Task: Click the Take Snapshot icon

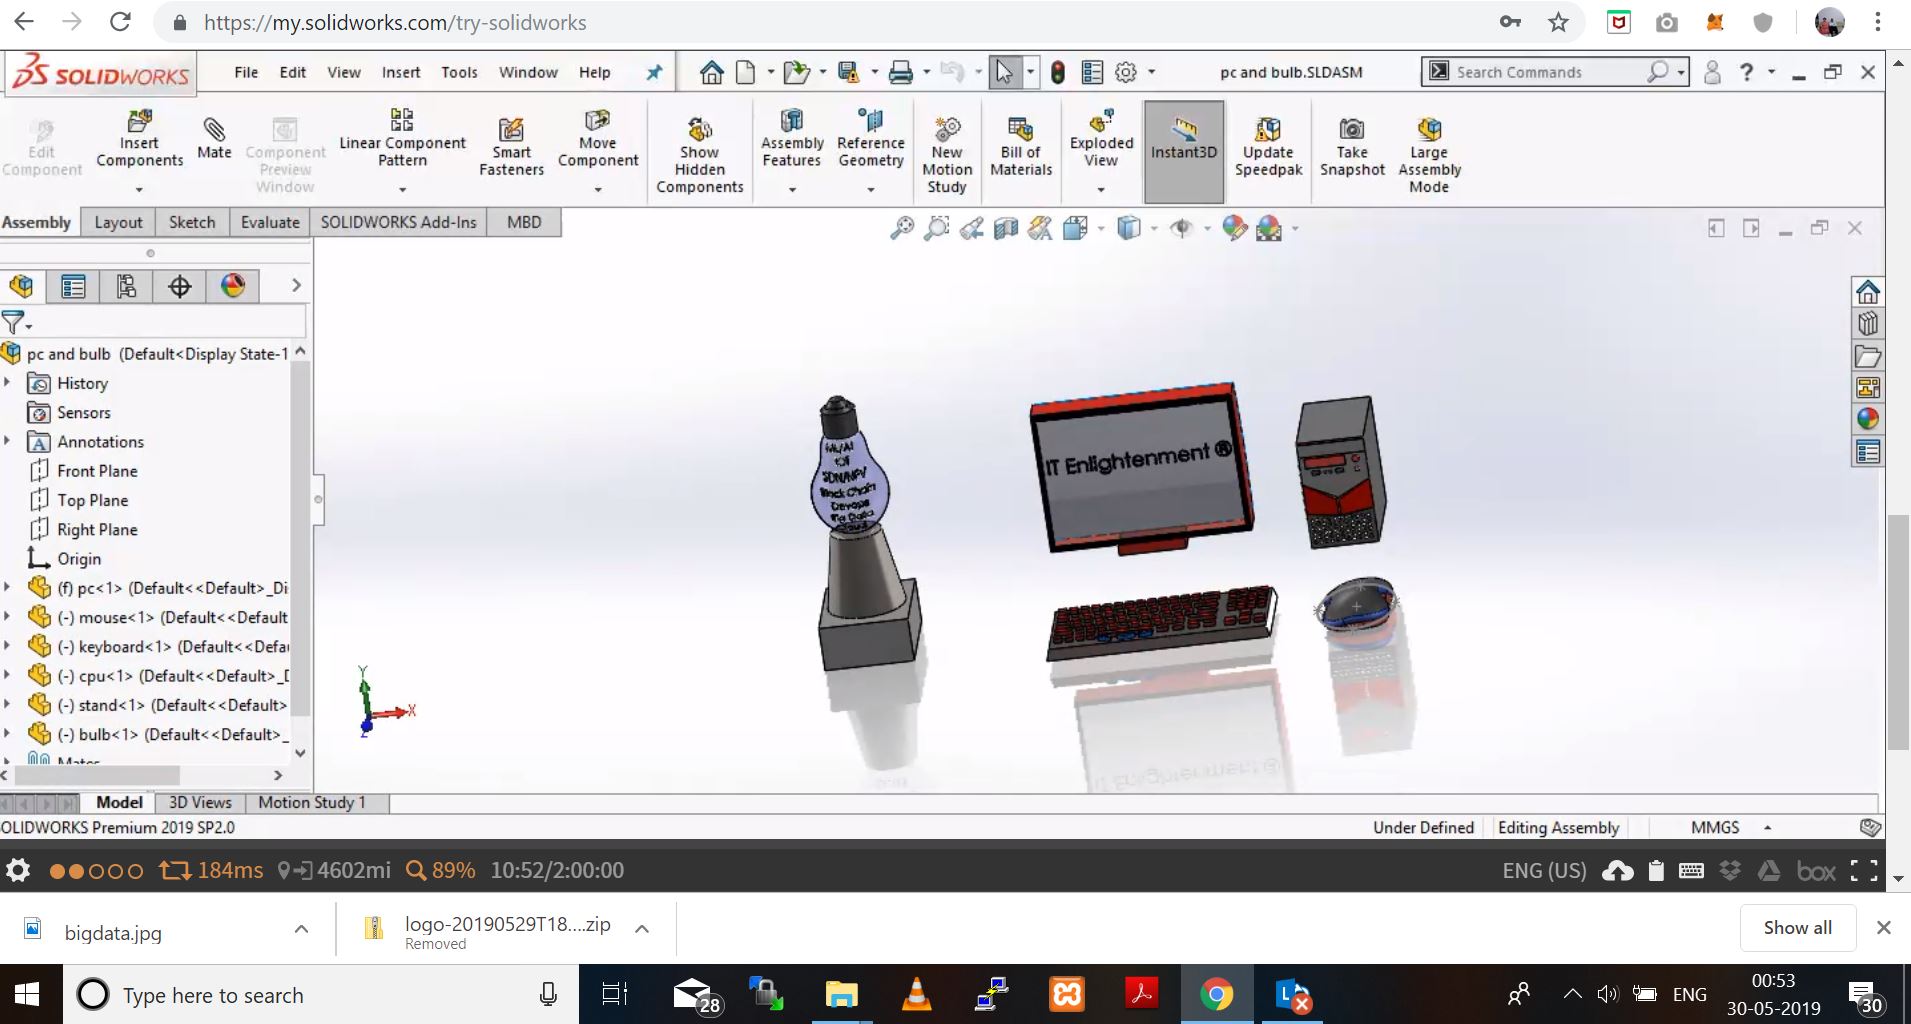Action: pyautogui.click(x=1351, y=146)
